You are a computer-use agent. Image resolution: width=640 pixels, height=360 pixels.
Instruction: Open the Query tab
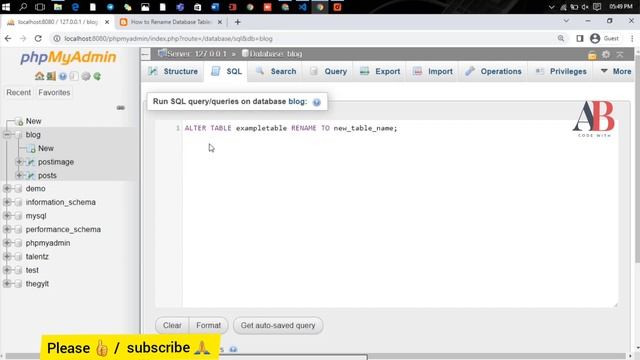[x=328, y=71]
